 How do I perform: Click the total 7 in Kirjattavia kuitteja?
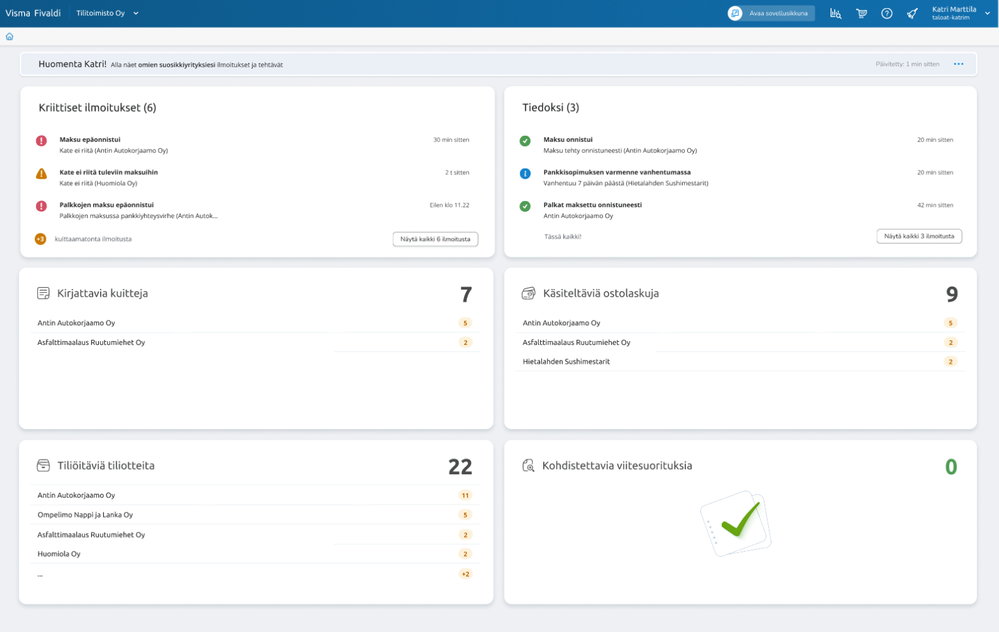466,294
